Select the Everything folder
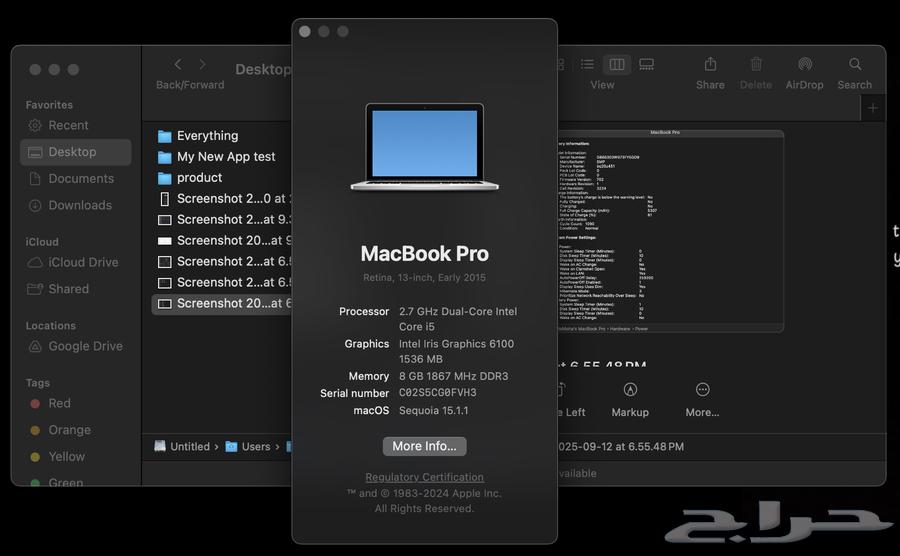The height and width of the screenshot is (556, 900). 207,136
